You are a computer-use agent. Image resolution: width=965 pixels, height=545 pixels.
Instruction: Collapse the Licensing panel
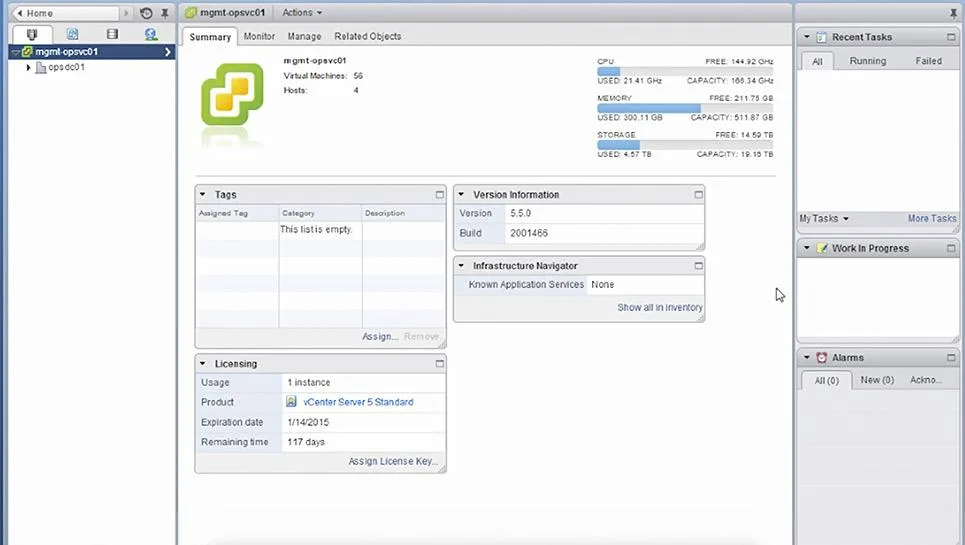202,364
